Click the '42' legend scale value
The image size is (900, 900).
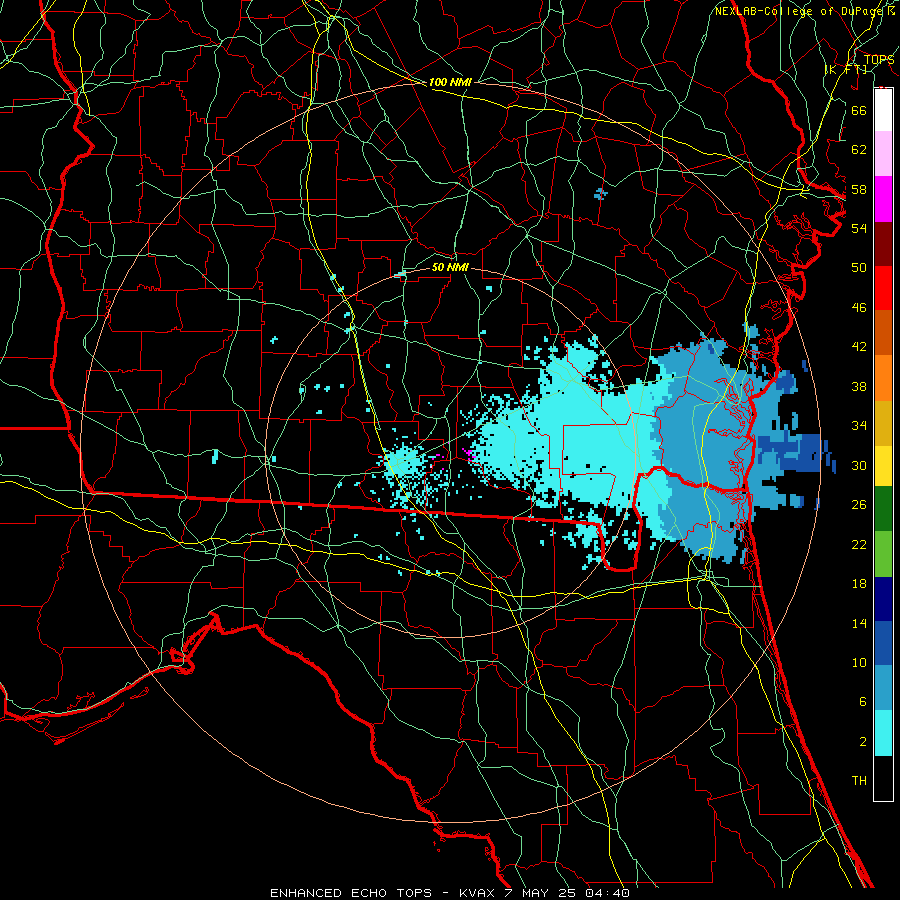[859, 347]
